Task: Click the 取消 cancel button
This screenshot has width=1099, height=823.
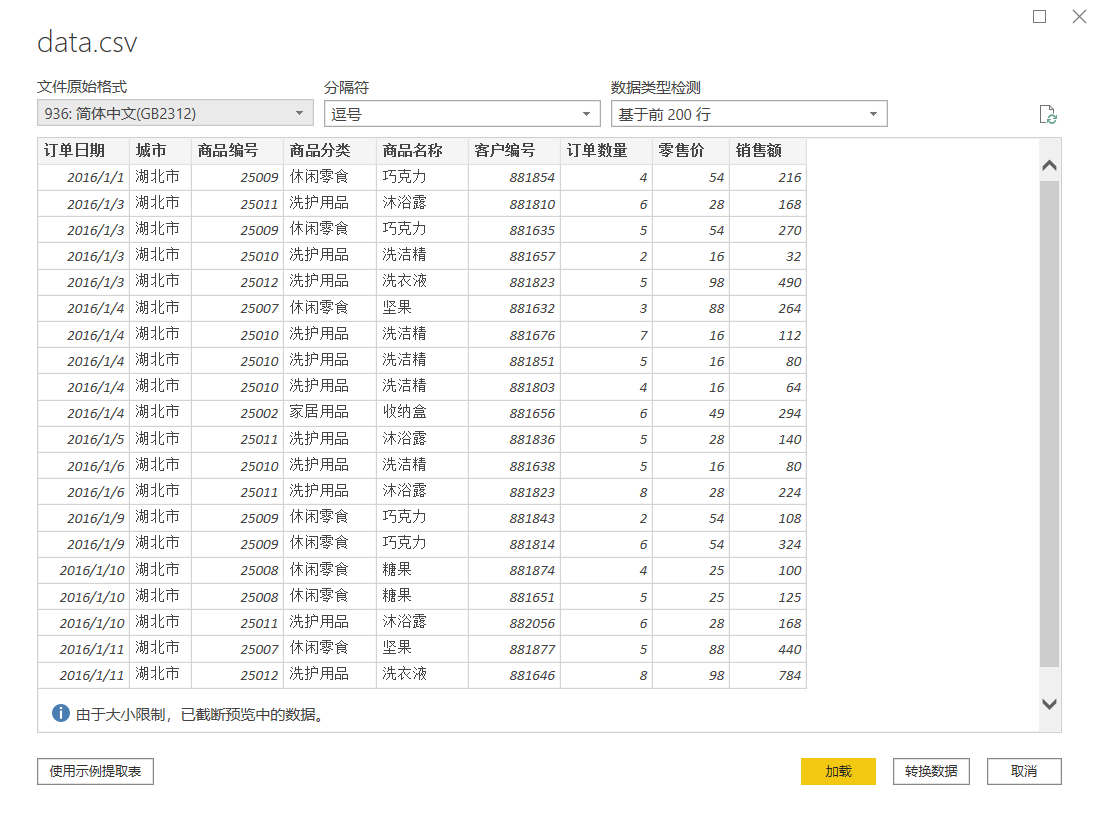Action: [1024, 771]
